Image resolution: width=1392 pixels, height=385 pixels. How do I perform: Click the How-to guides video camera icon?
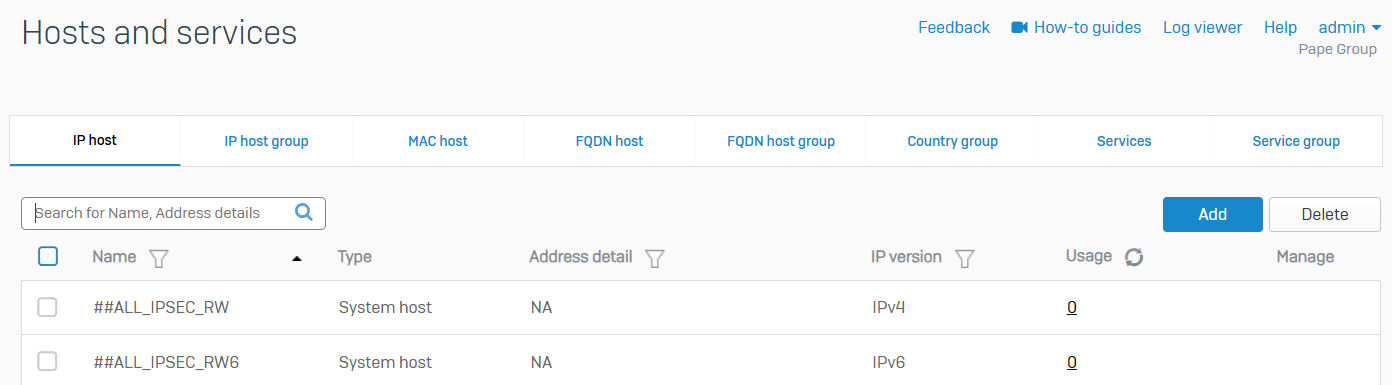[x=1020, y=27]
